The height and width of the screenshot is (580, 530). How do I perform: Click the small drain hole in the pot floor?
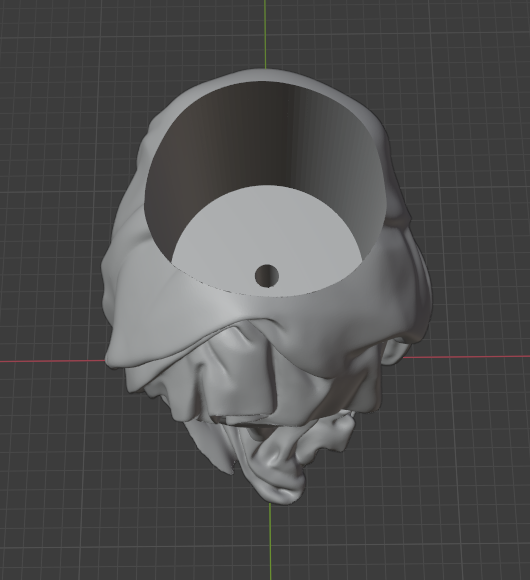(267, 276)
